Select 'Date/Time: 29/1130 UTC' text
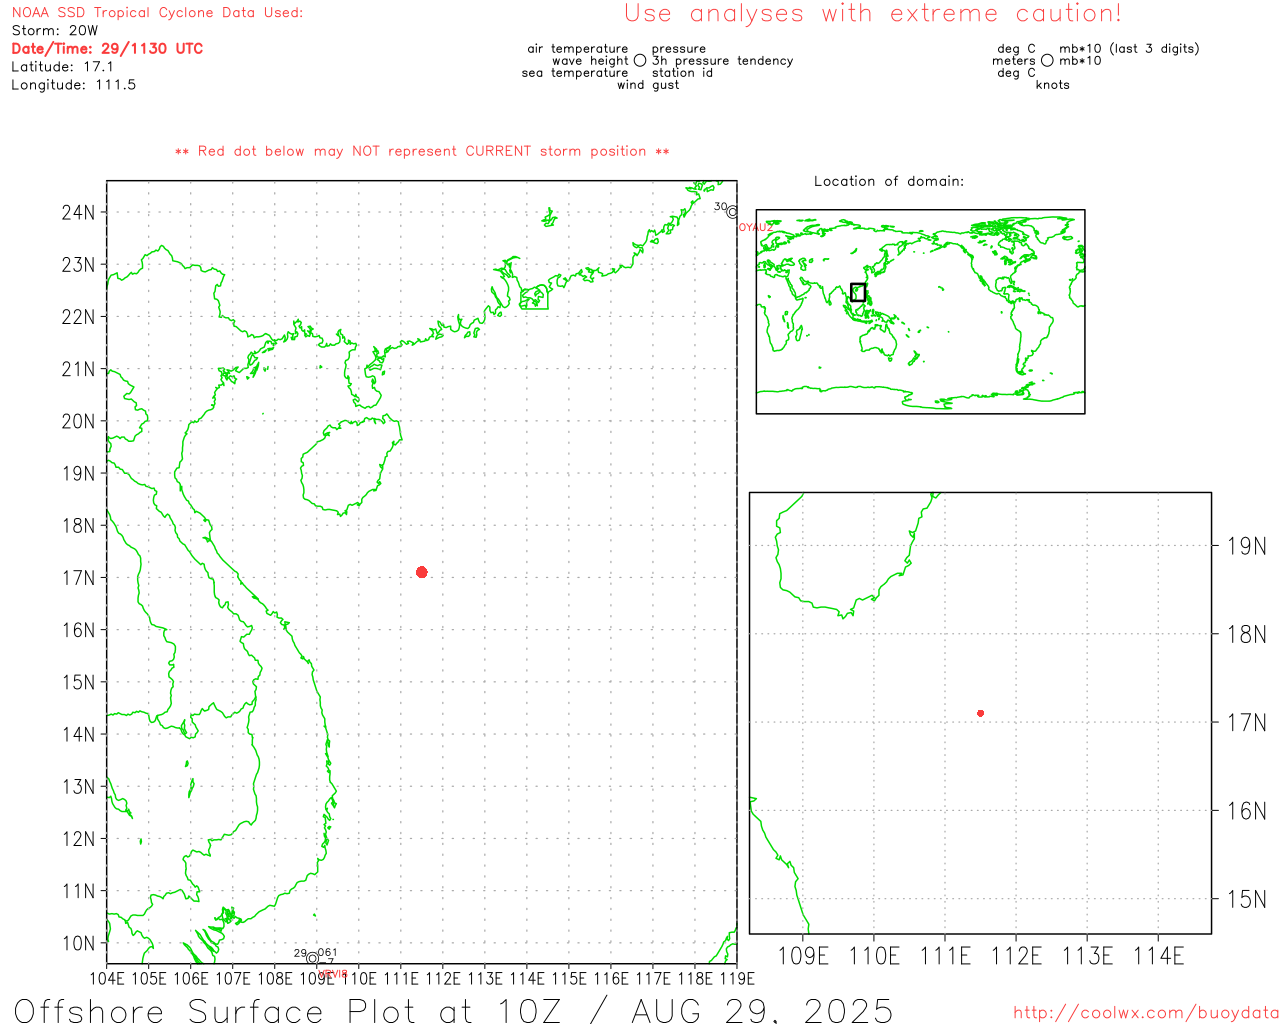 [107, 49]
